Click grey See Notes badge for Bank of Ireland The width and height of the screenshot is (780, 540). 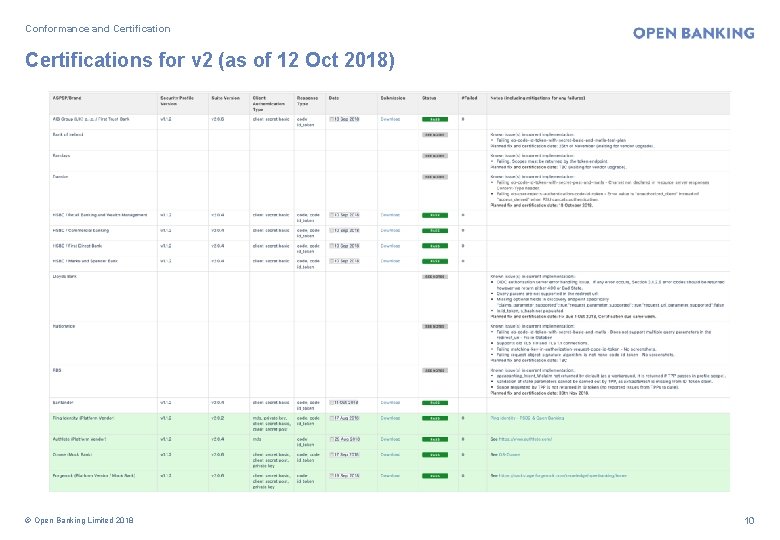pos(435,135)
